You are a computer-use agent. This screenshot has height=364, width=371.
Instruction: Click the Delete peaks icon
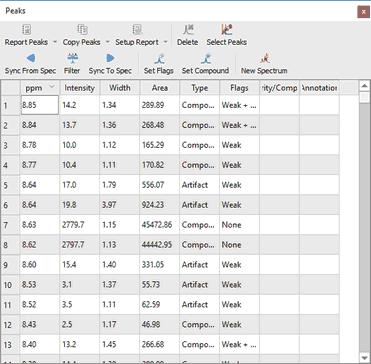(x=188, y=30)
